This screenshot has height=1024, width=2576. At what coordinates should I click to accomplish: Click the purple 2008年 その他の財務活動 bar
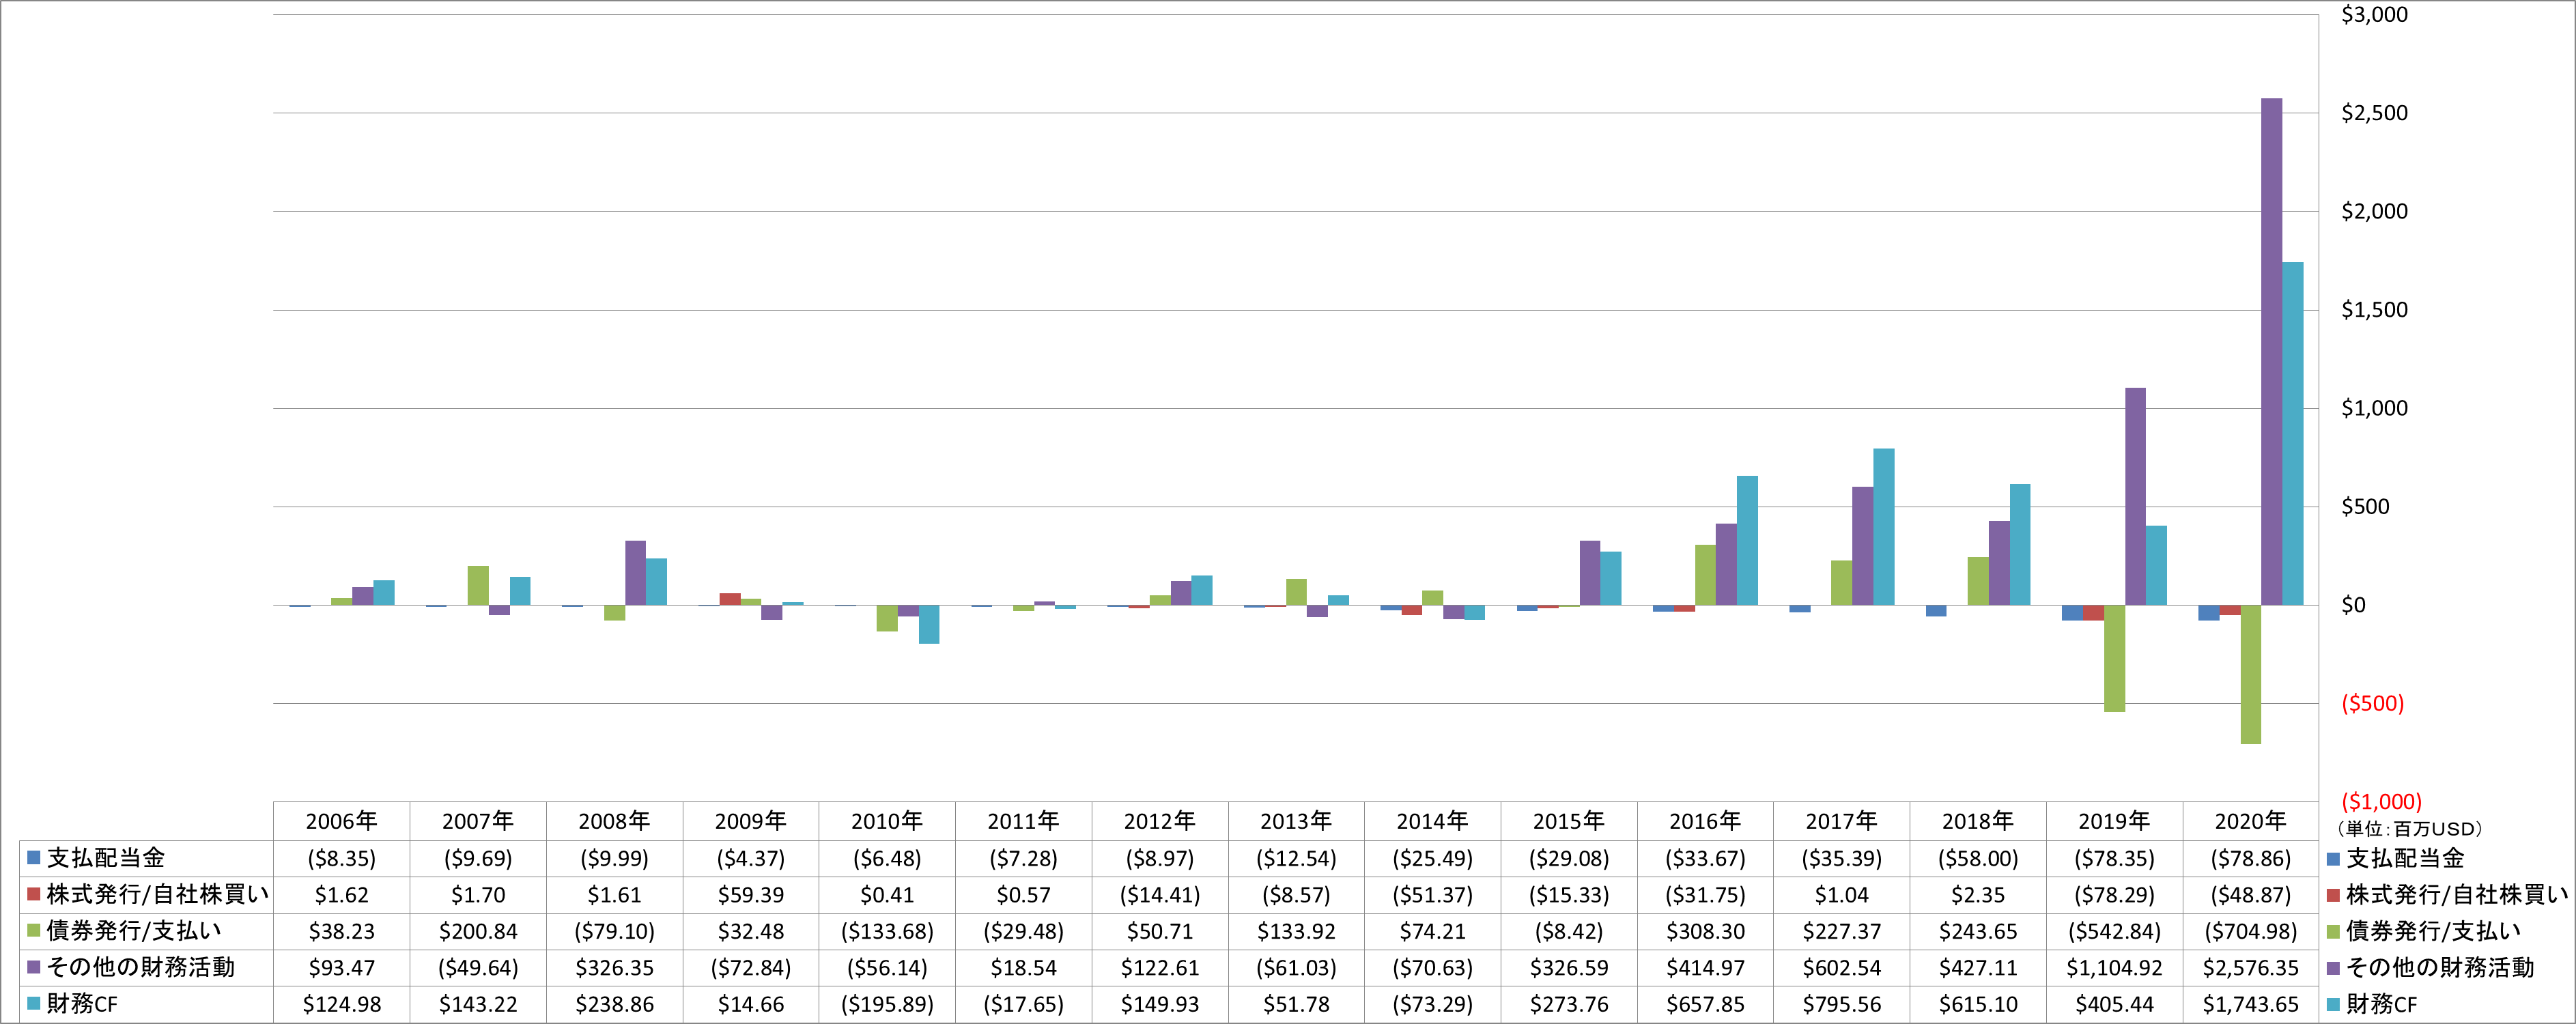point(635,573)
